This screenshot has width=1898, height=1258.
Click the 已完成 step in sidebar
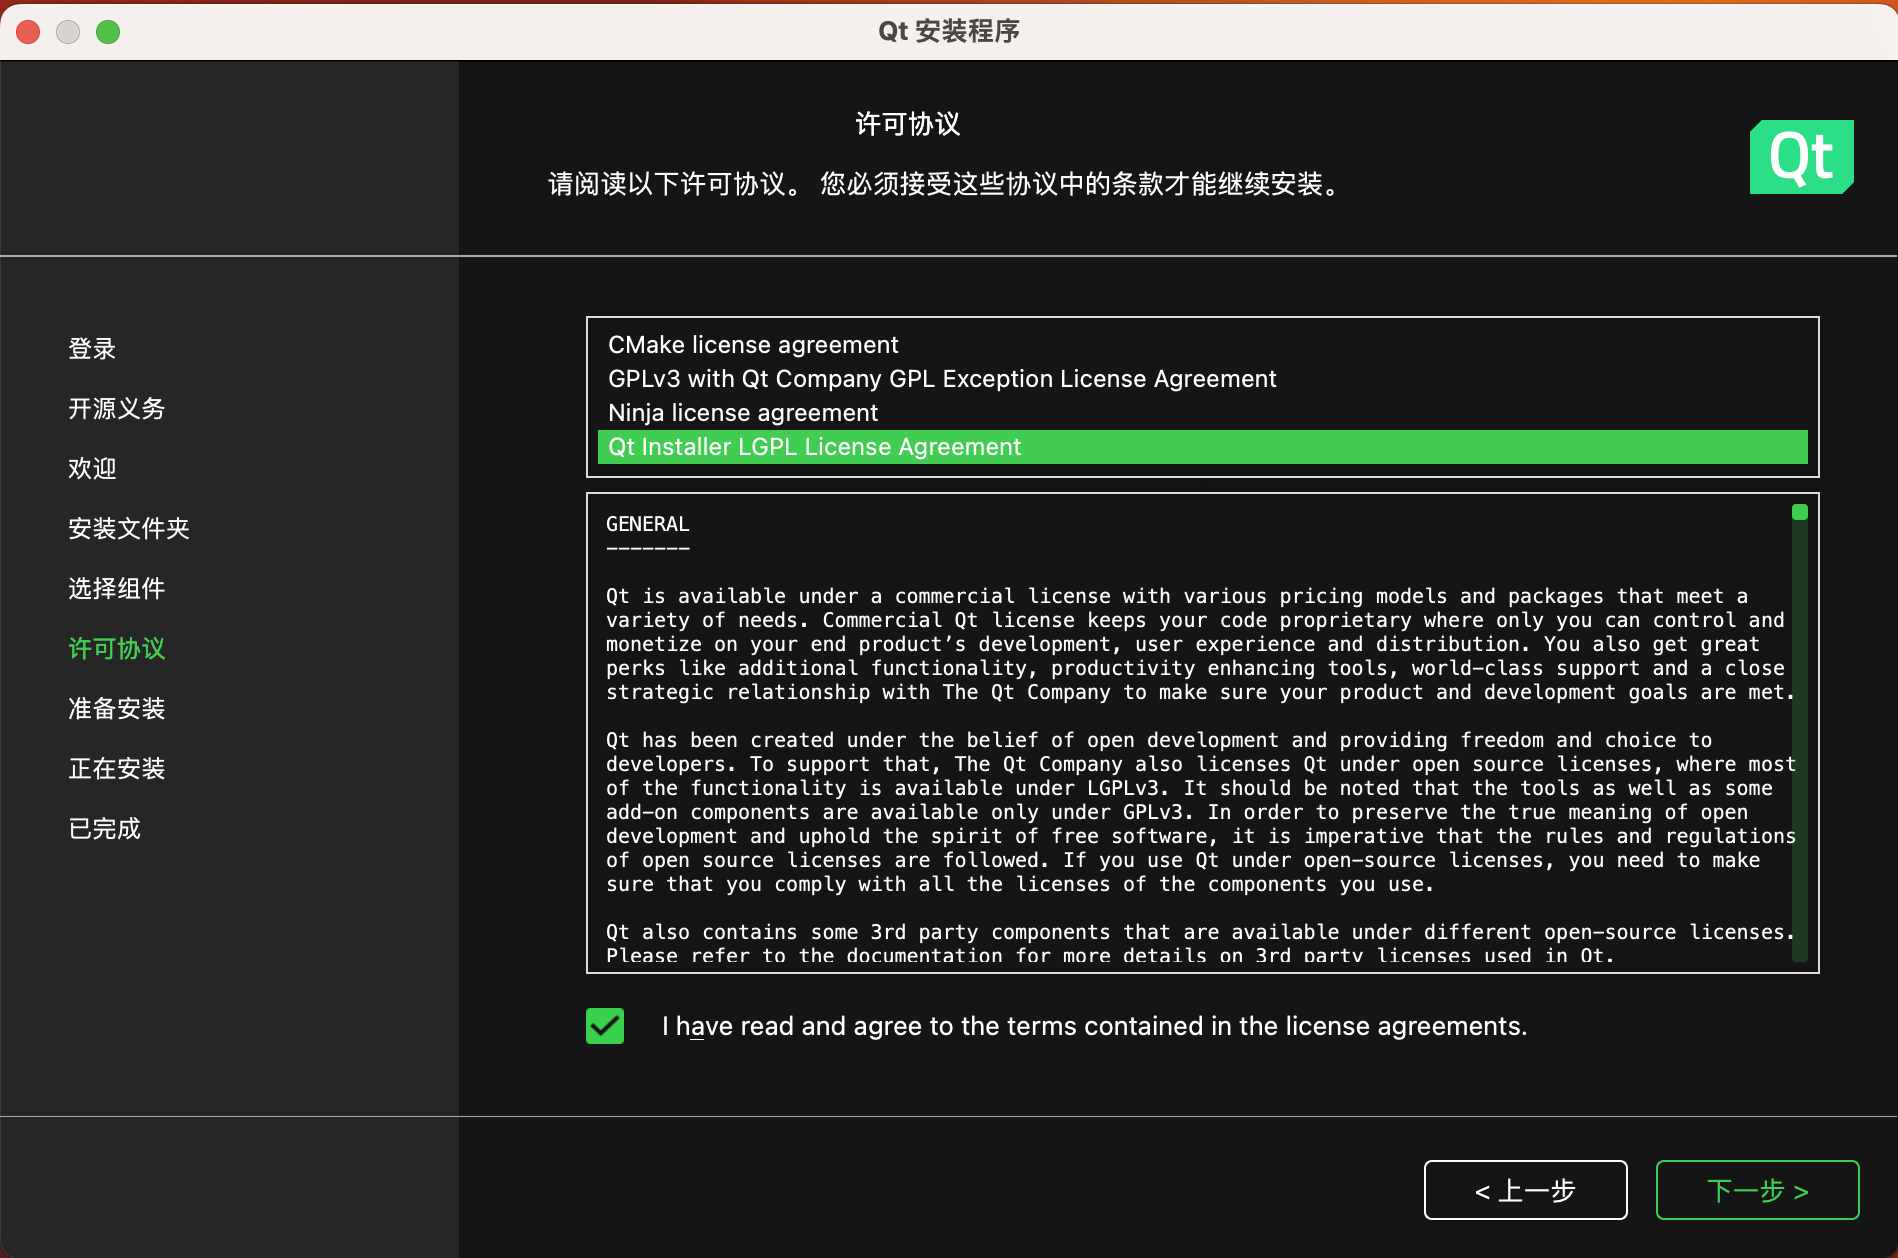104,829
